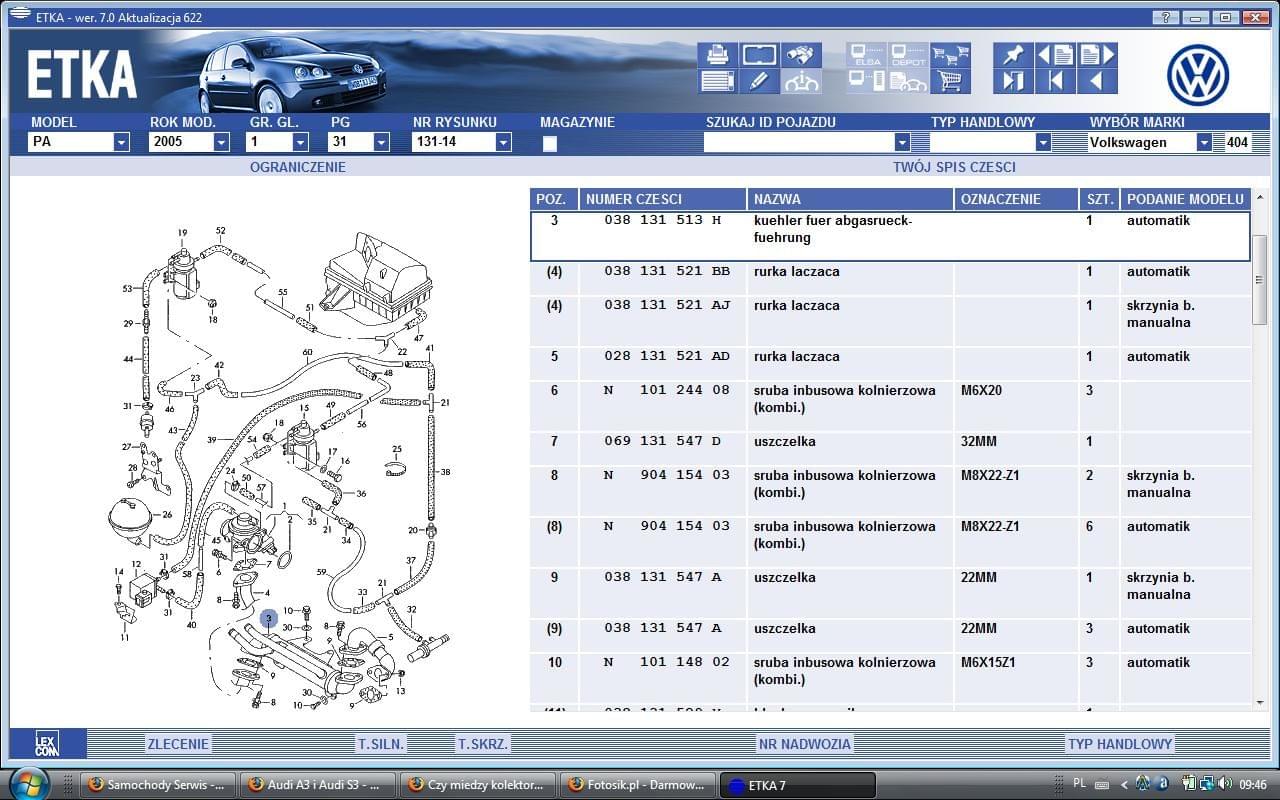Go to the previous page icon
The image size is (1280, 800).
click(x=1055, y=55)
